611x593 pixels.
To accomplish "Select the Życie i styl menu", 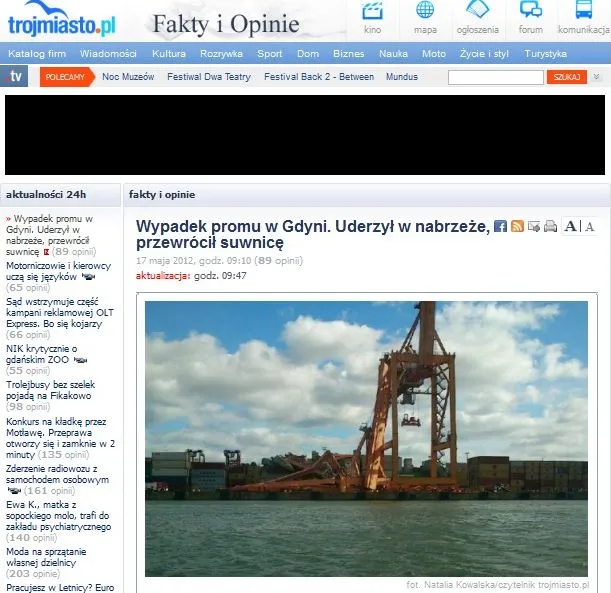I will click(484, 54).
